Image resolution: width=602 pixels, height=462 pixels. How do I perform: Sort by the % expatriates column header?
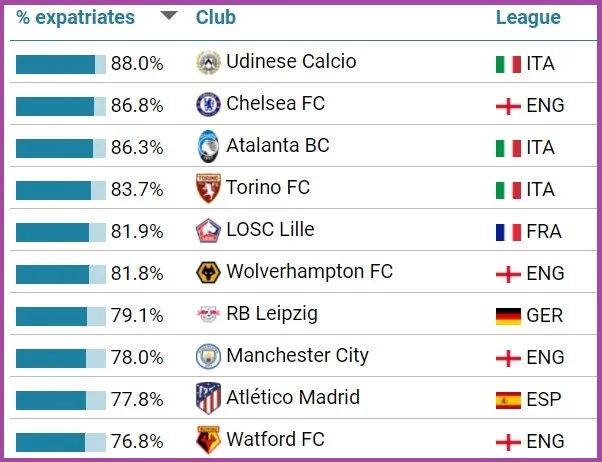coord(75,18)
